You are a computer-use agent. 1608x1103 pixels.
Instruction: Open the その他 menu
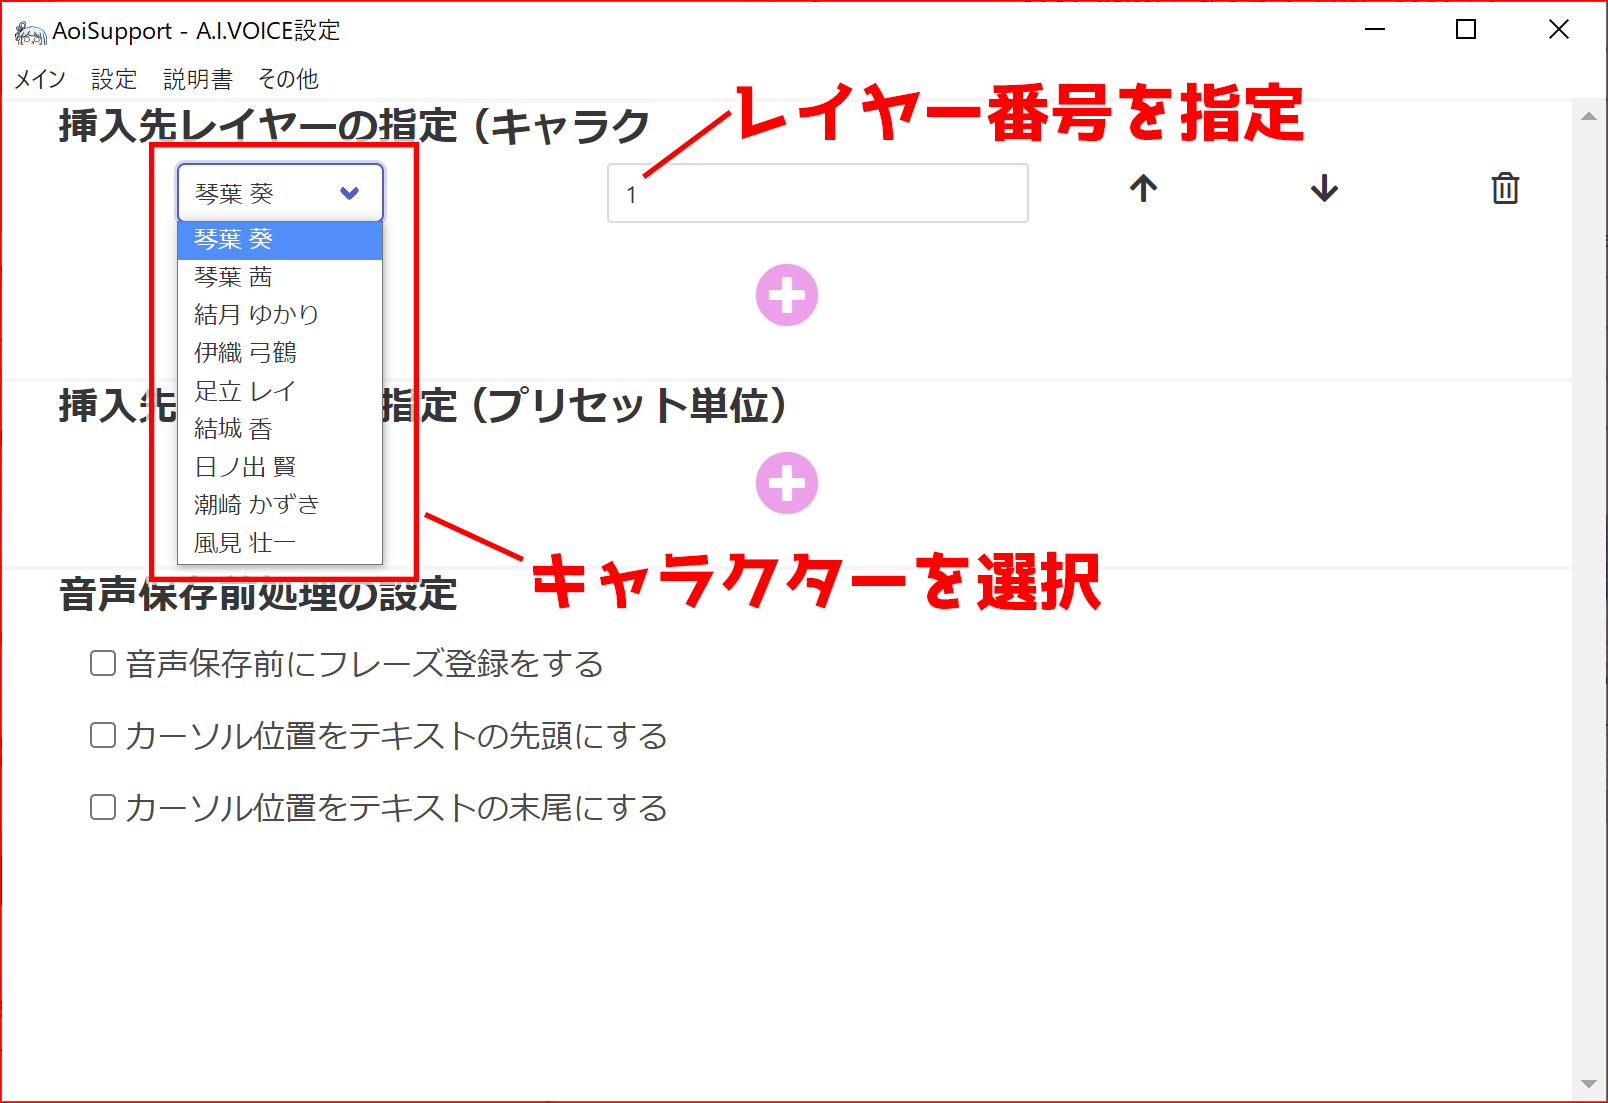(288, 79)
